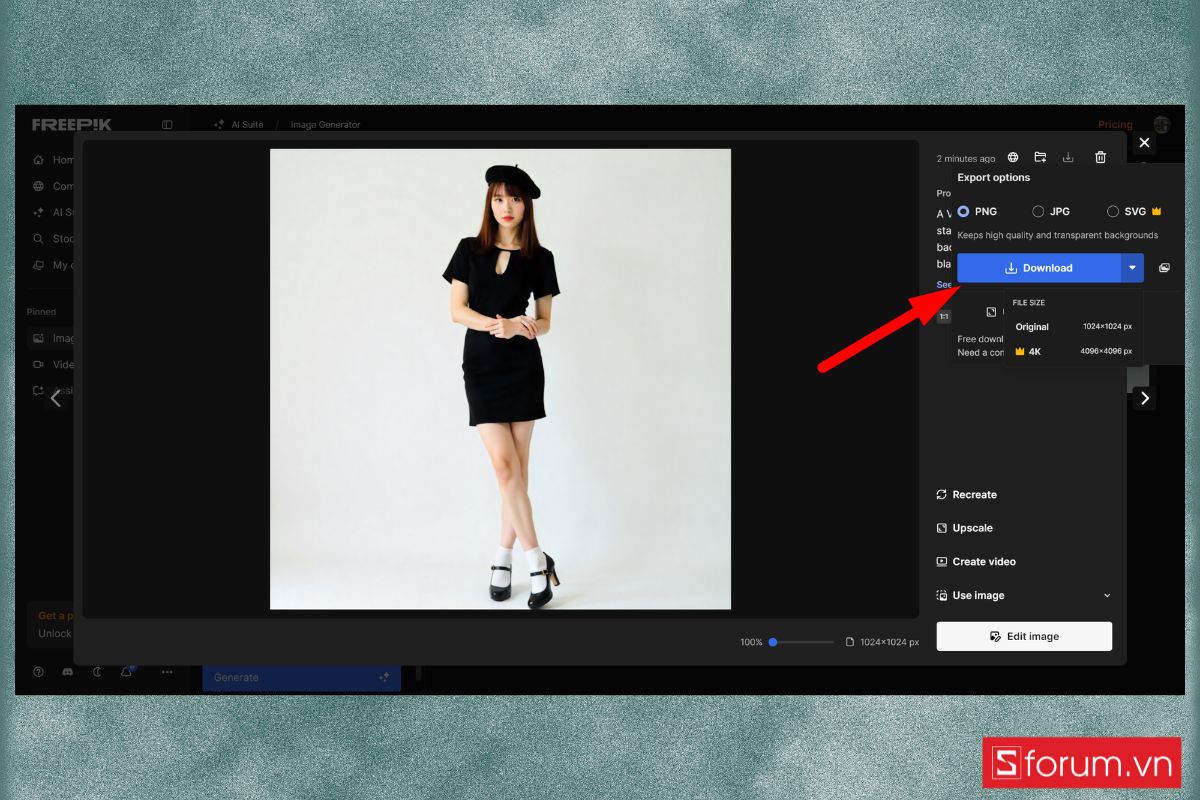Go to the next image arrow
Image resolution: width=1200 pixels, height=800 pixels.
(1145, 398)
